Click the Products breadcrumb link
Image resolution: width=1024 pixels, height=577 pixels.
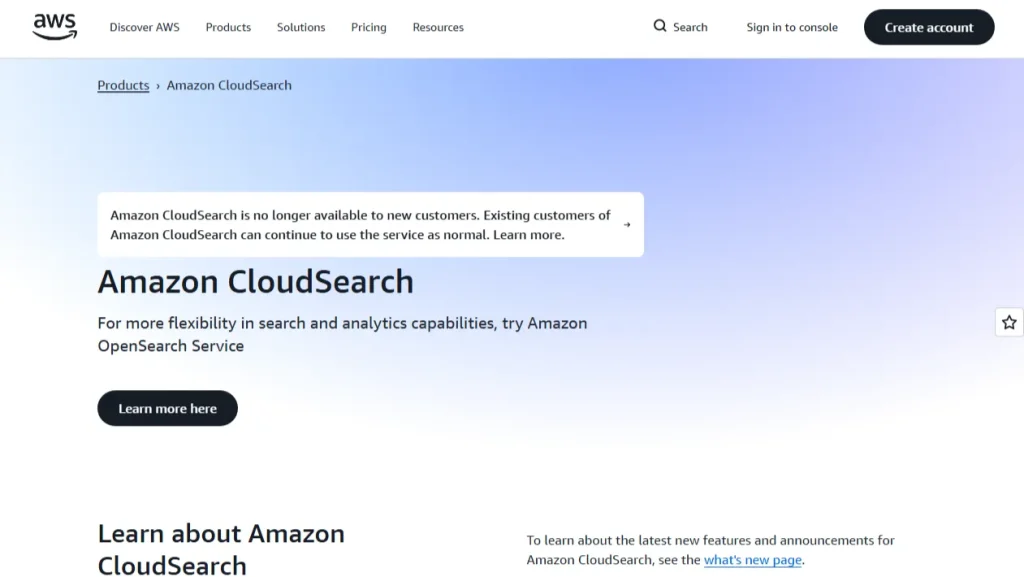tap(123, 86)
